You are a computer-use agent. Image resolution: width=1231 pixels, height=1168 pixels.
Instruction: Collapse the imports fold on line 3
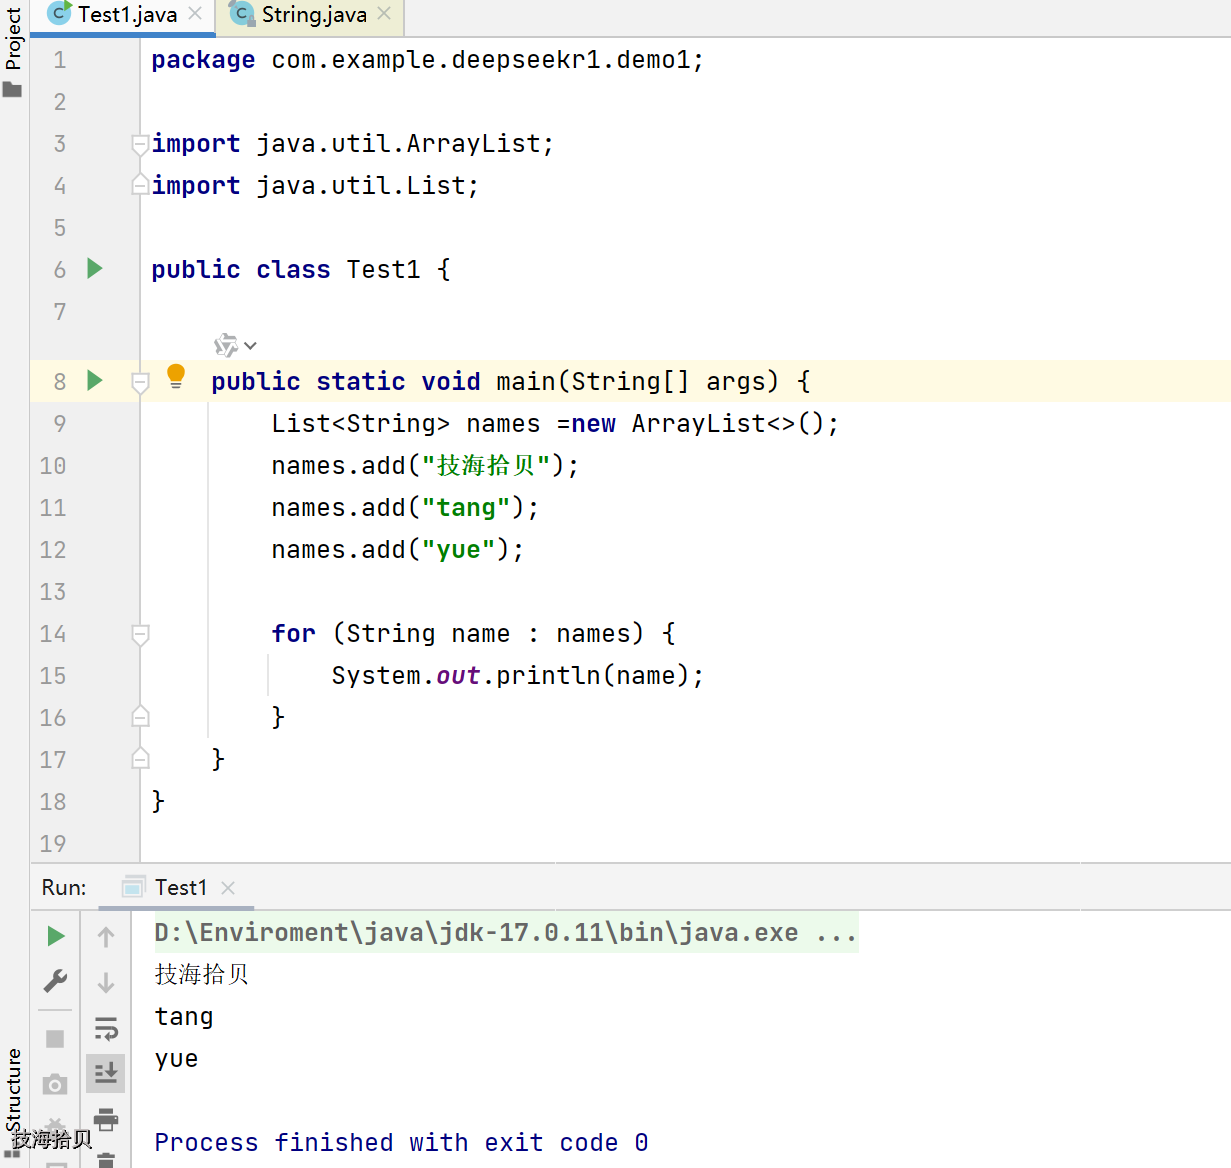[x=140, y=144]
